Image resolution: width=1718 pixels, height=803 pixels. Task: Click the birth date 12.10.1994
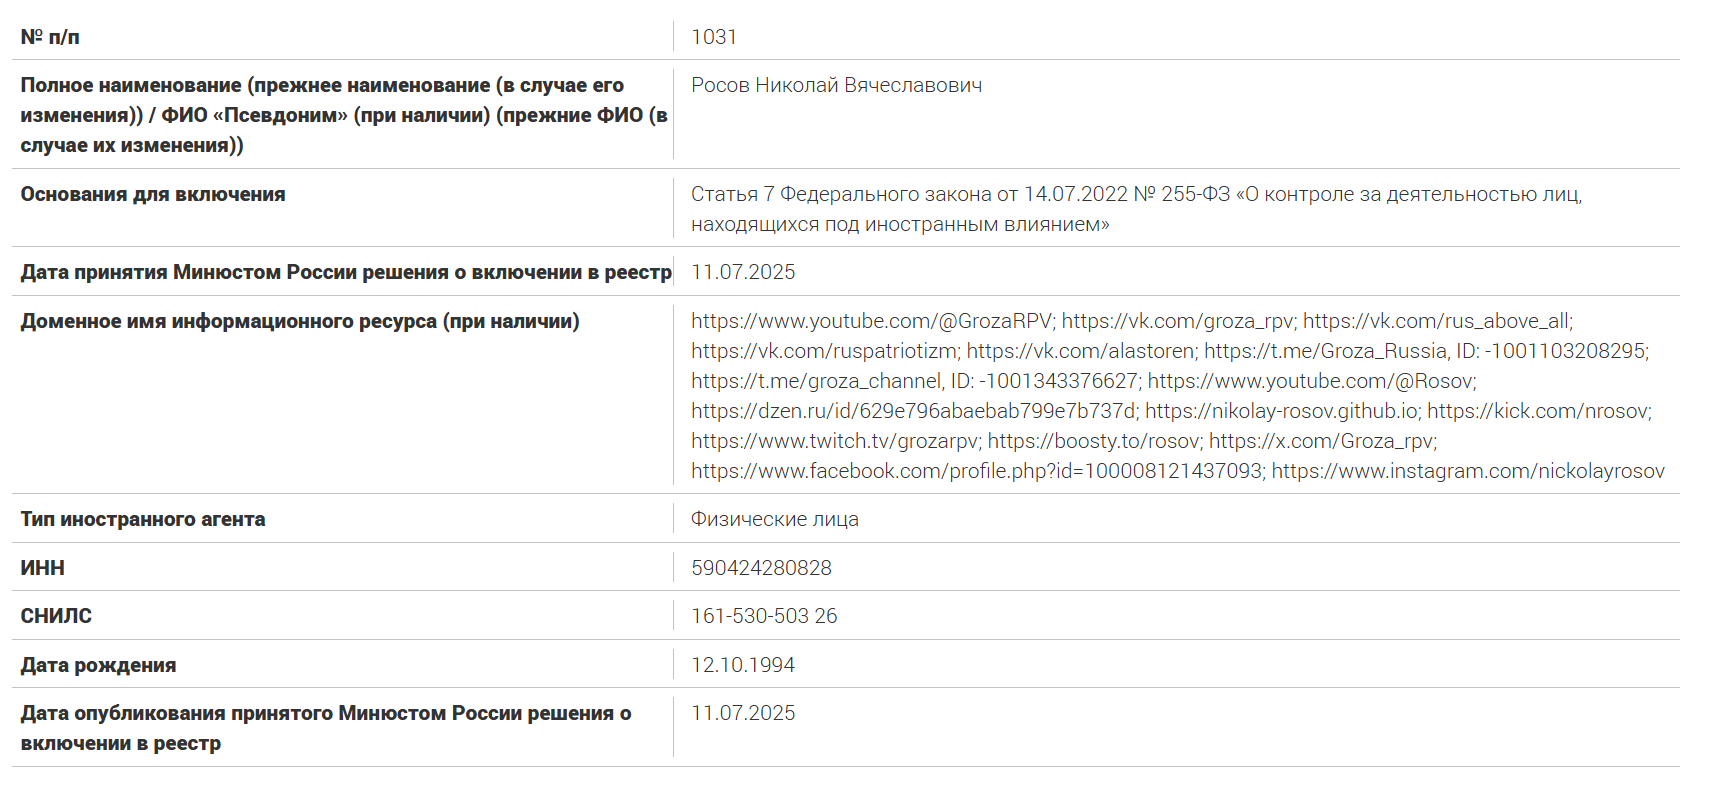click(742, 665)
